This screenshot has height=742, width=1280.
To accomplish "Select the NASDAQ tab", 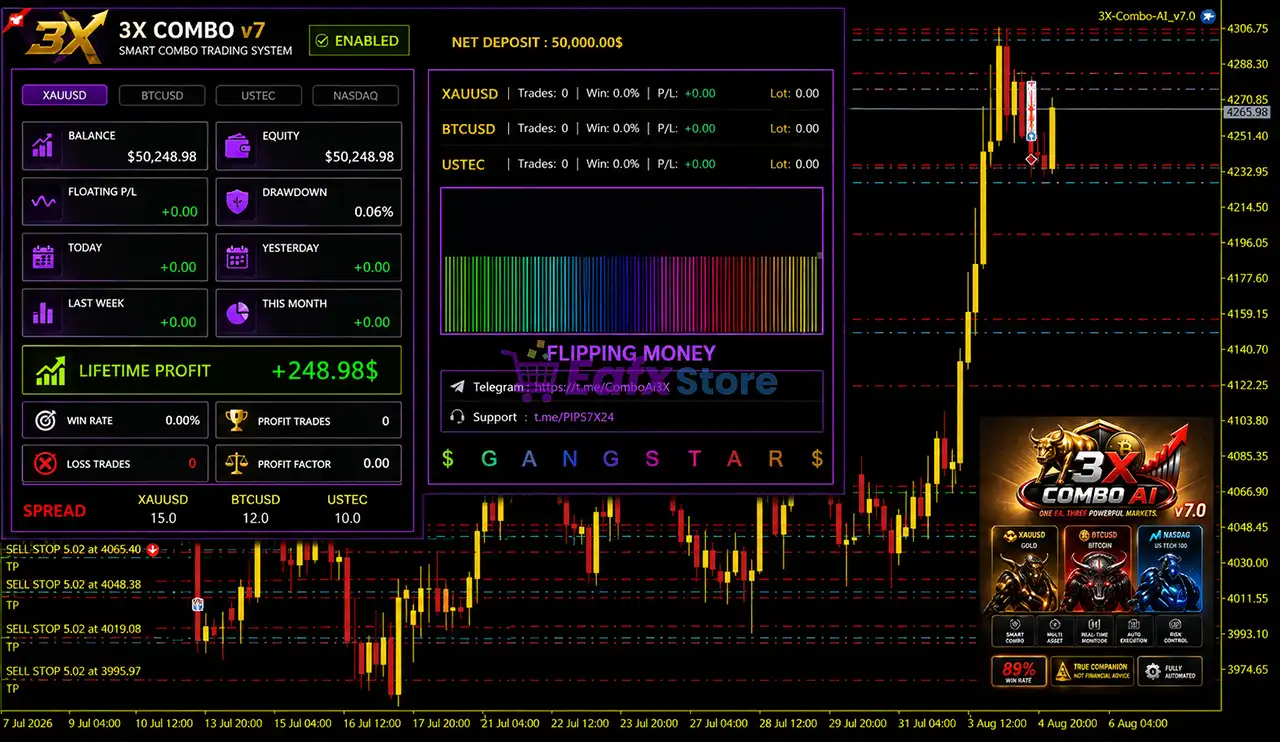I will coord(355,95).
